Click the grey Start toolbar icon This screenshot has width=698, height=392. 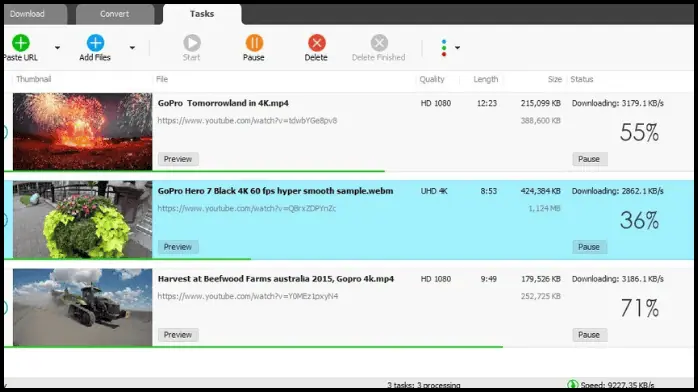(192, 43)
